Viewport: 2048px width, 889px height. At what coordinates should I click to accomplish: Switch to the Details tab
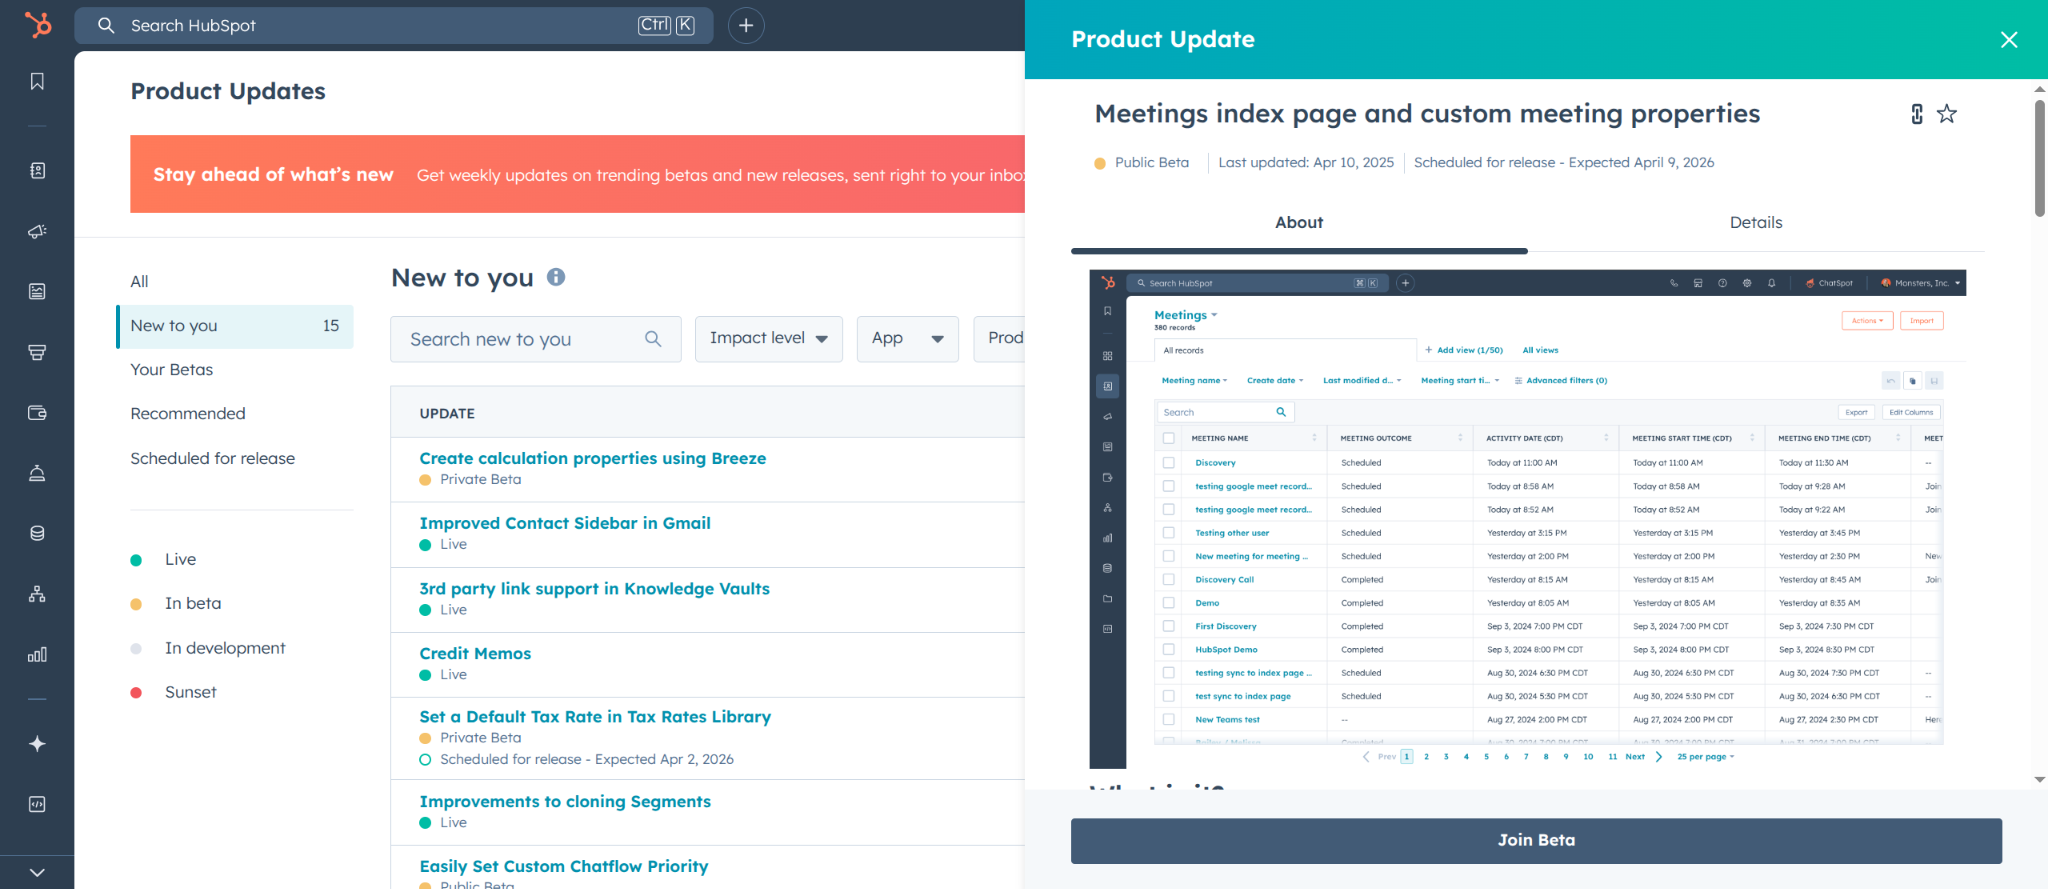click(x=1756, y=223)
